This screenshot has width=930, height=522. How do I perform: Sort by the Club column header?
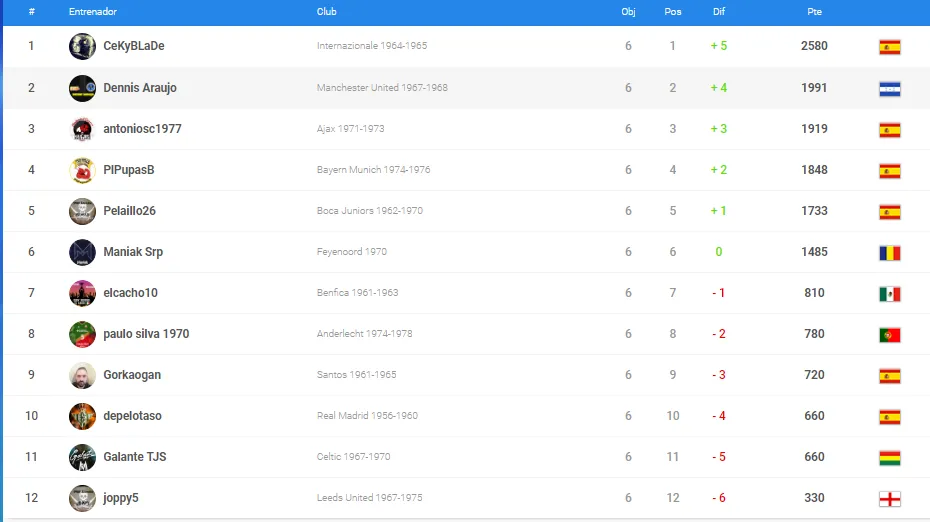(327, 11)
